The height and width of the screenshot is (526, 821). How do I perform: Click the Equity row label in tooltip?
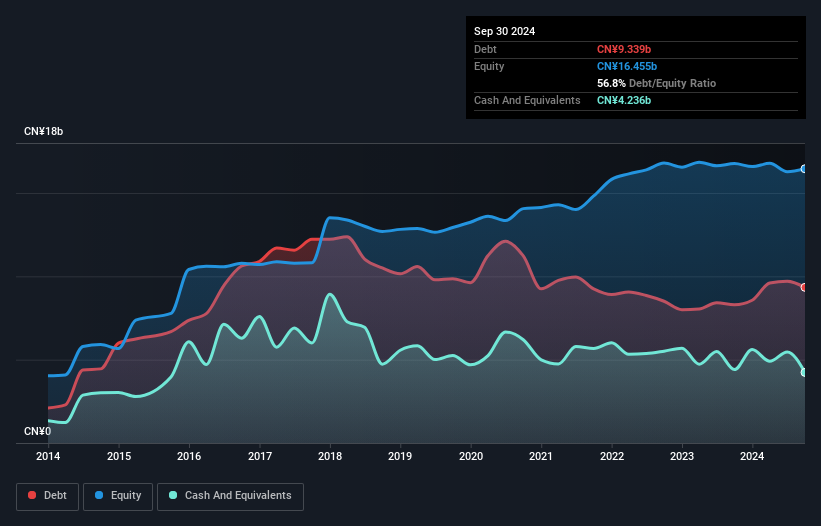tap(489, 66)
